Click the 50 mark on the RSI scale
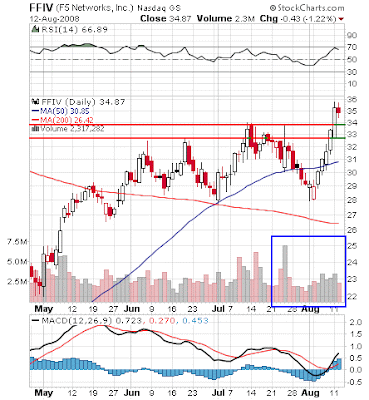Image resolution: width=369 pixels, height=400 pixels. point(352,60)
